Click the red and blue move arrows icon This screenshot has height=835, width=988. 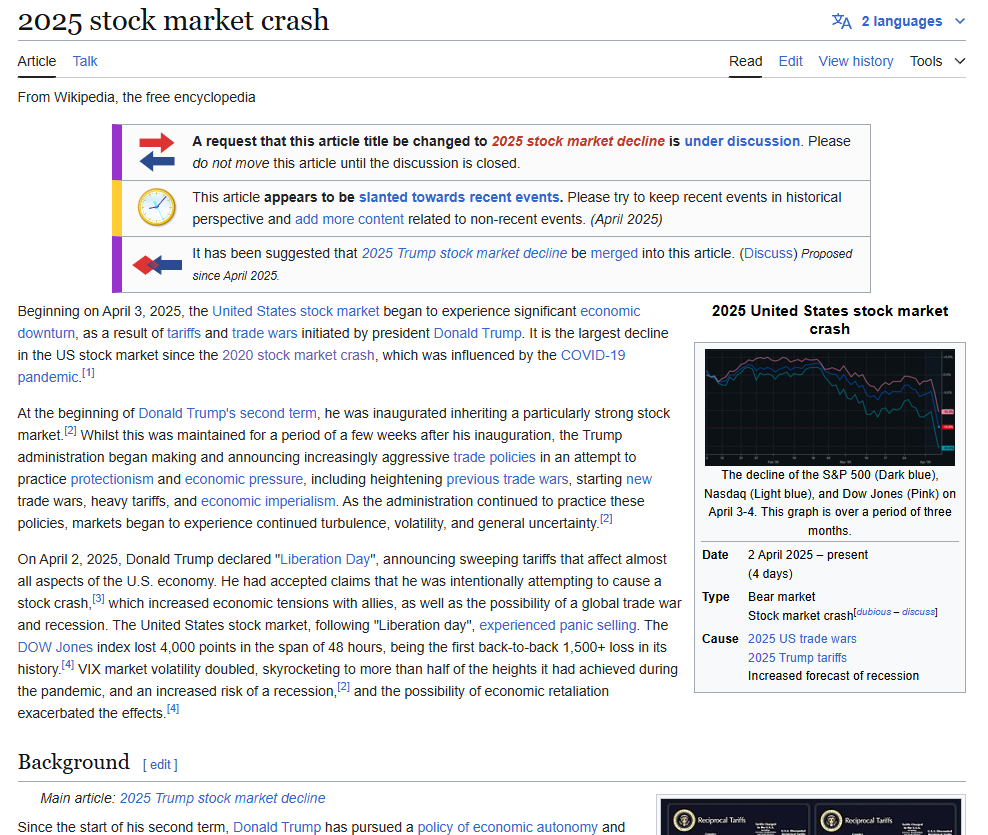157,152
